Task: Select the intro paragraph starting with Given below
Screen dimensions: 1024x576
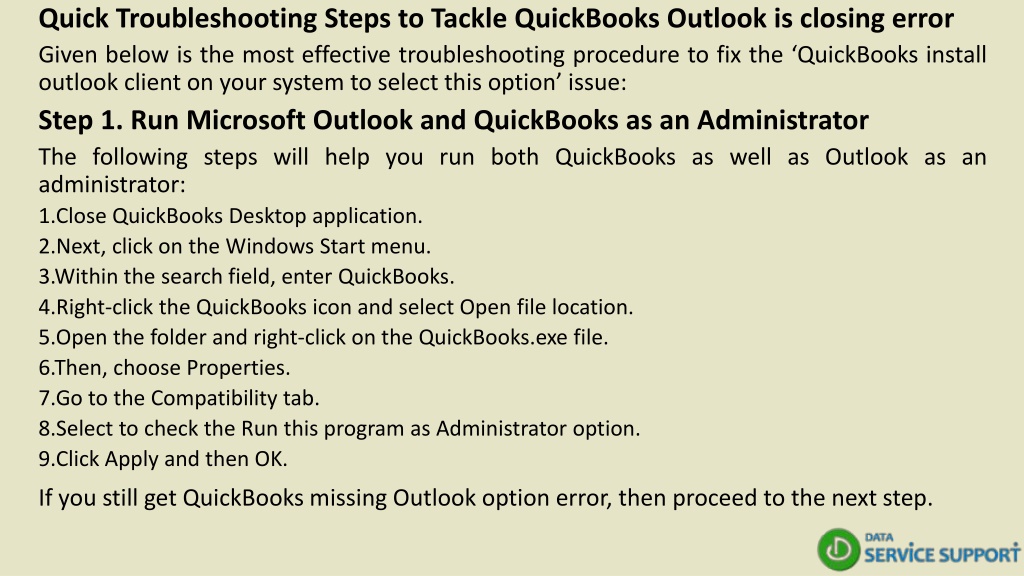Action: point(512,69)
